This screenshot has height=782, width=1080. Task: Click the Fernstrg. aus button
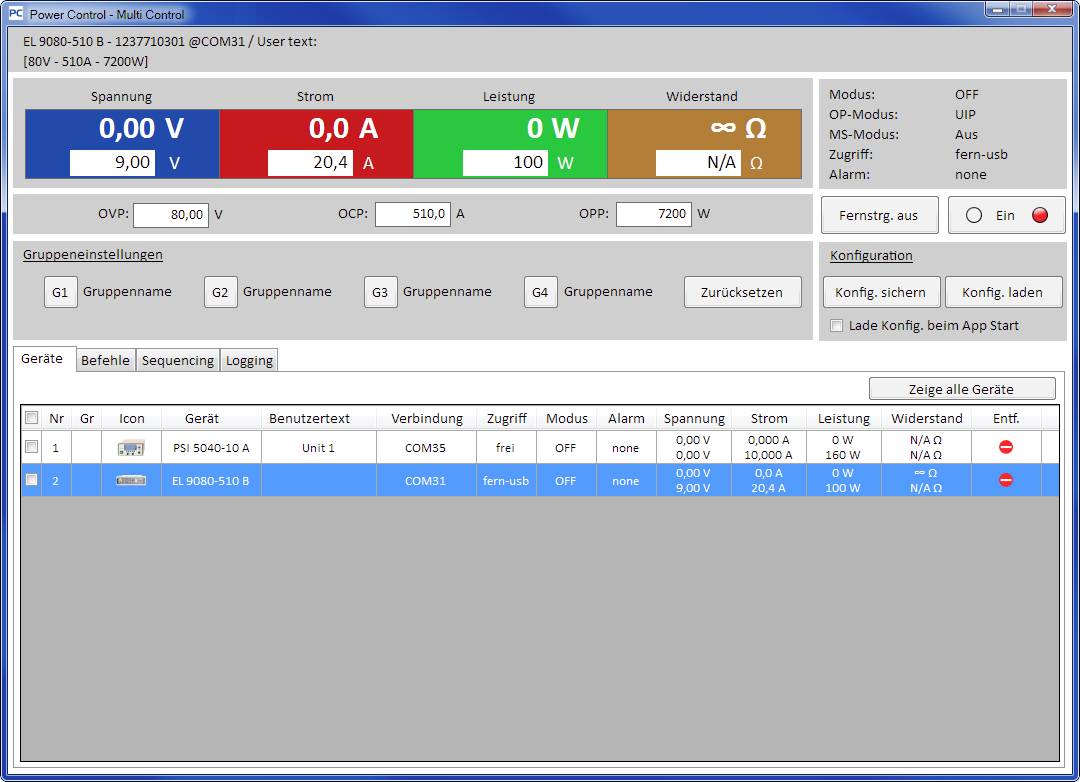[x=879, y=214]
